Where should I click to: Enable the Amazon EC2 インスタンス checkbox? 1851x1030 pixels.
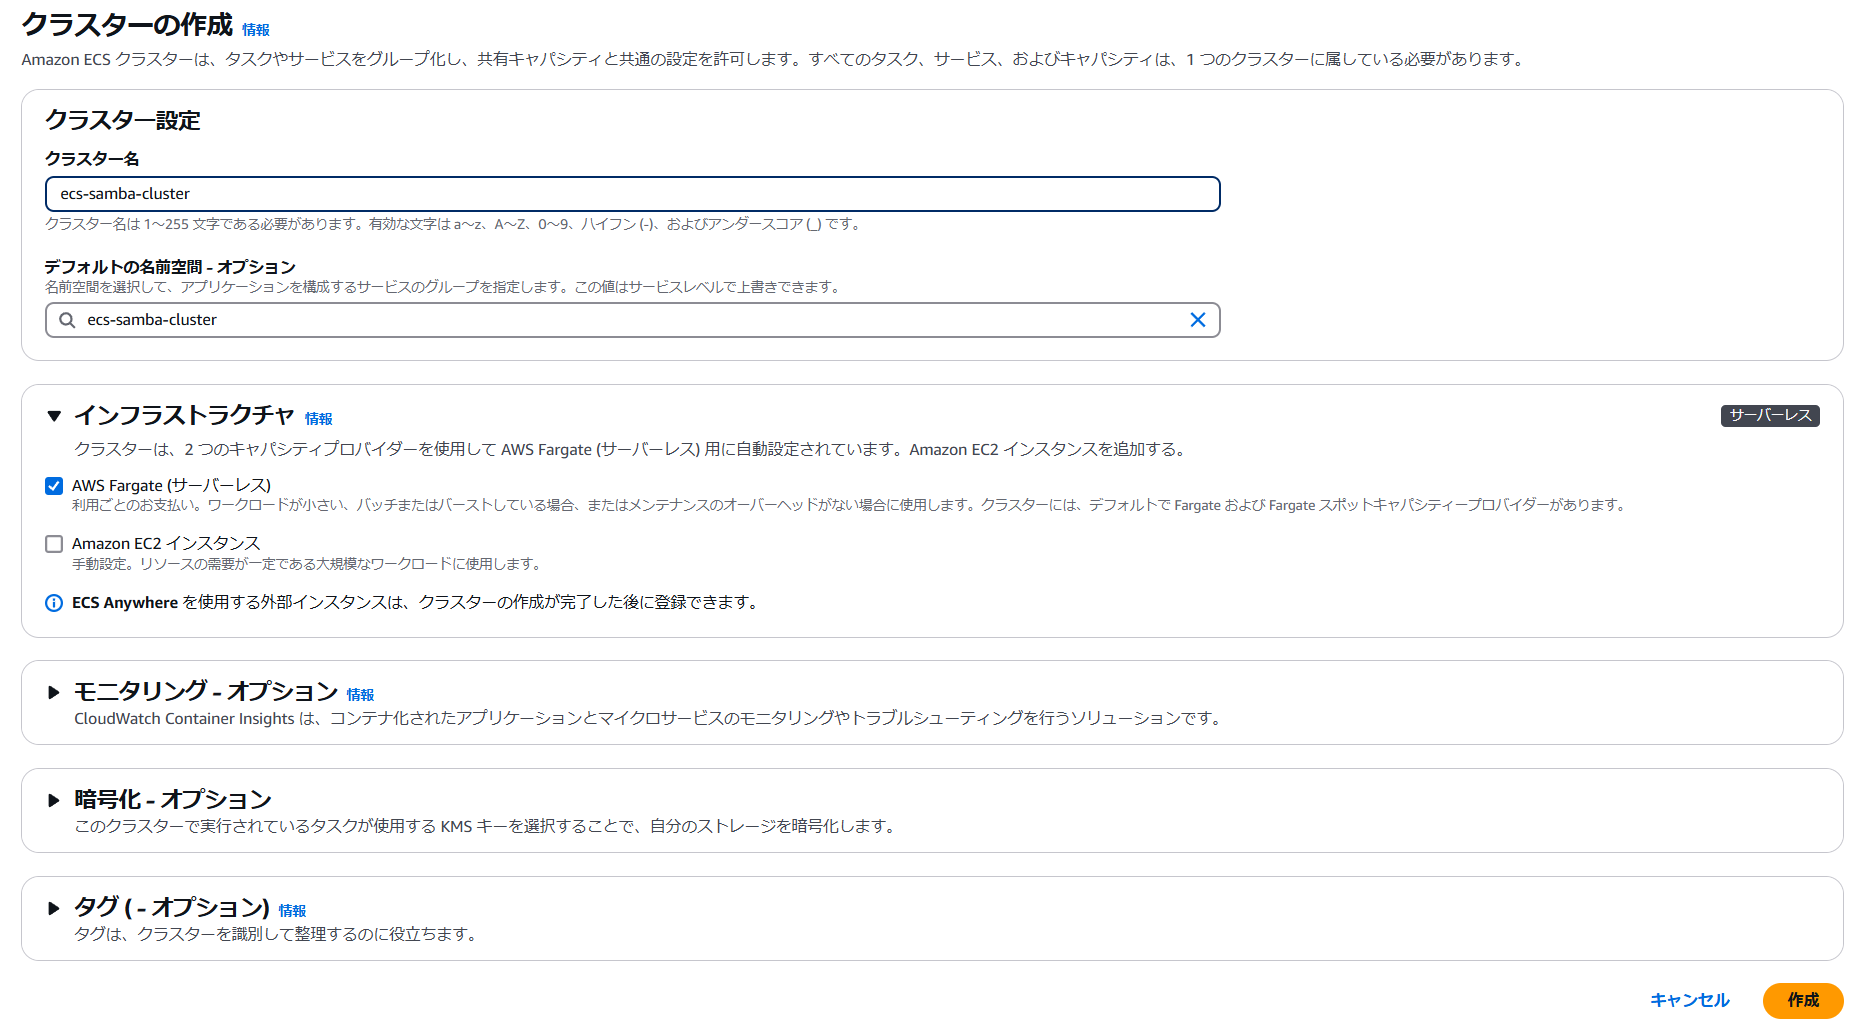[54, 544]
